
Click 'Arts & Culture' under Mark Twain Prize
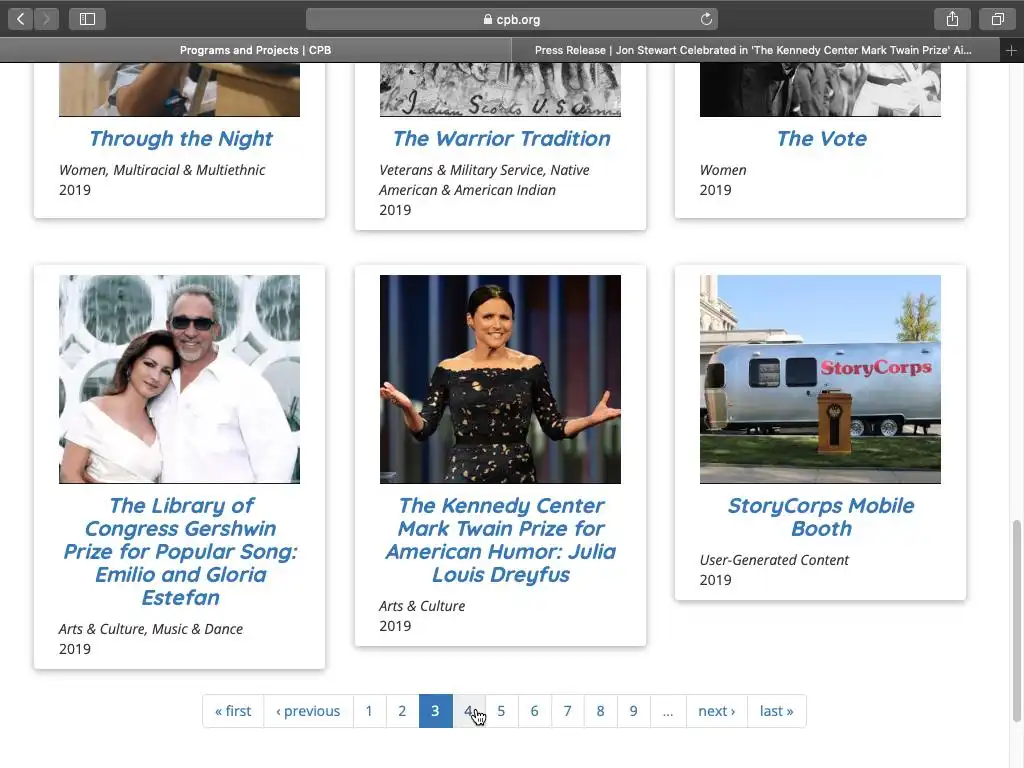[422, 606]
